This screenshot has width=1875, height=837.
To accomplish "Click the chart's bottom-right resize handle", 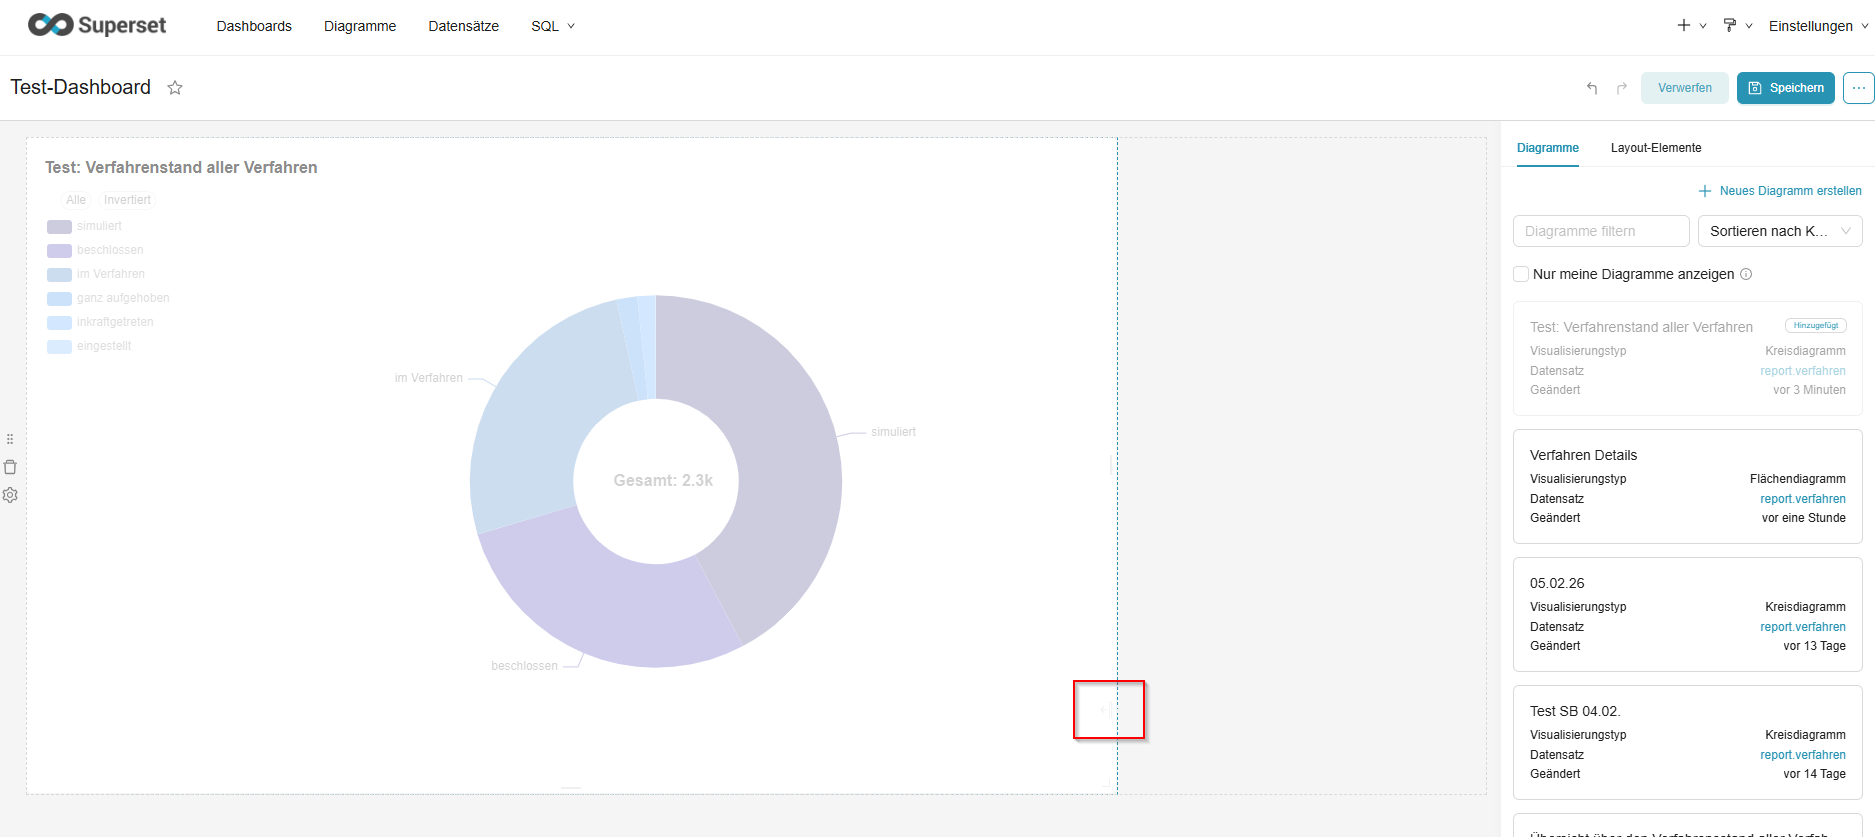I will (x=1106, y=709).
